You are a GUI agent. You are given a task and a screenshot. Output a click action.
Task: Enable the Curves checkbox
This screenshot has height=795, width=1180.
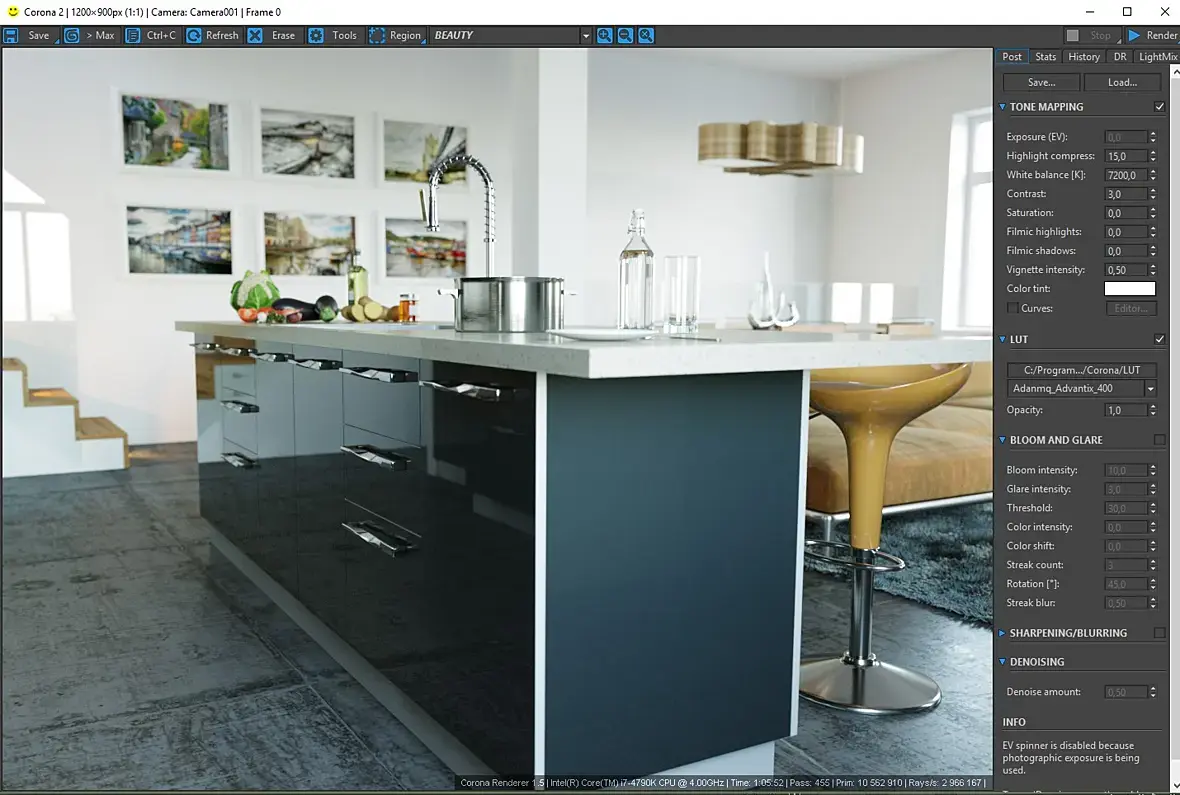click(x=1013, y=308)
